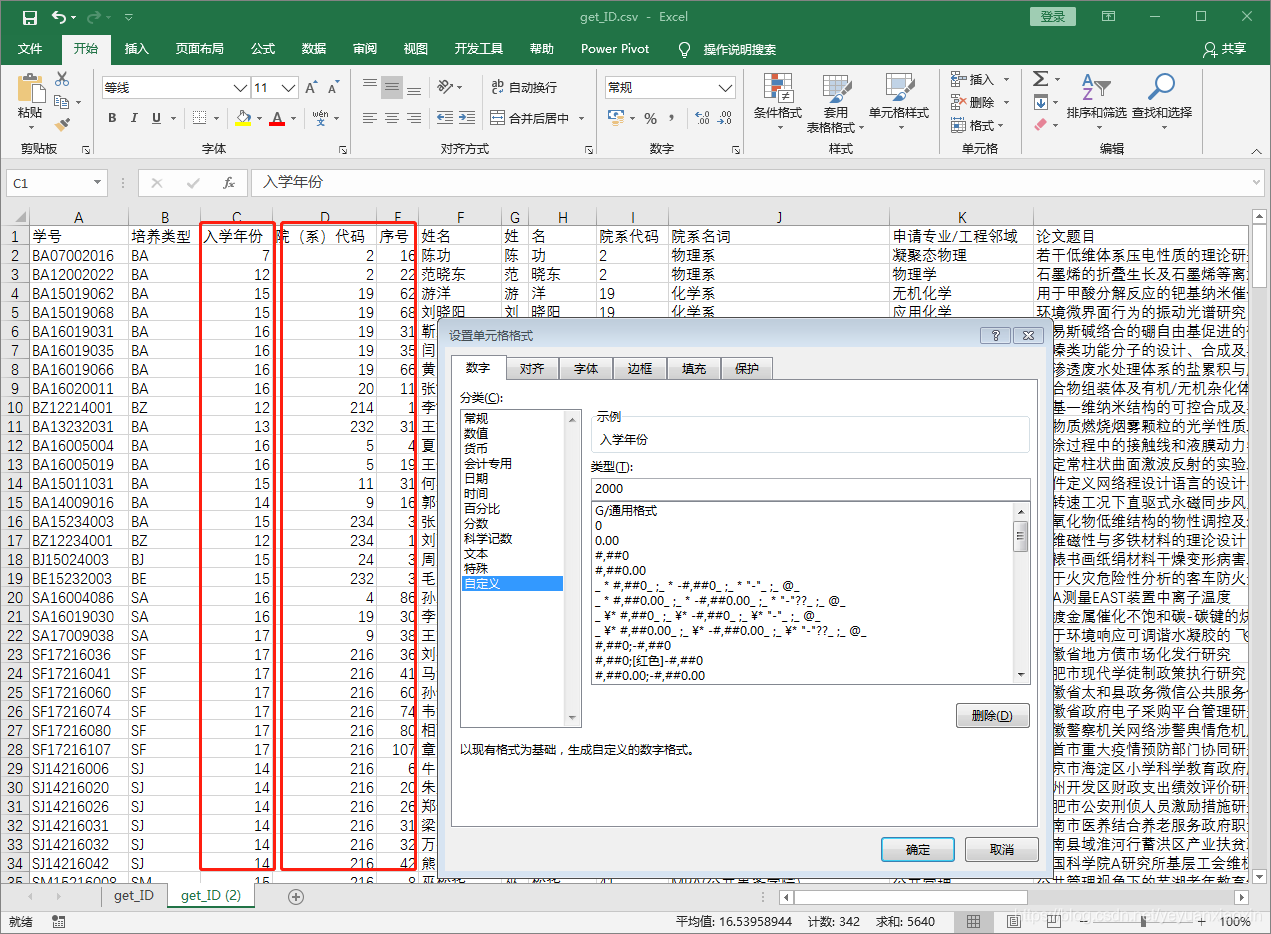Apply yellow fill color swatch
The image size is (1271, 934).
(x=243, y=118)
